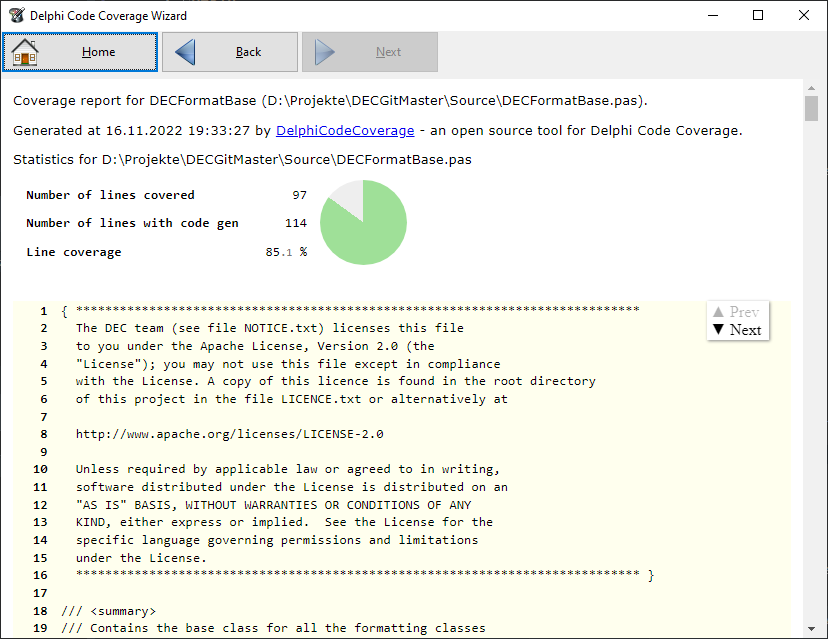
Task: Click 'Coverage report for DECFormatBase' heading text
Action: tap(330, 100)
